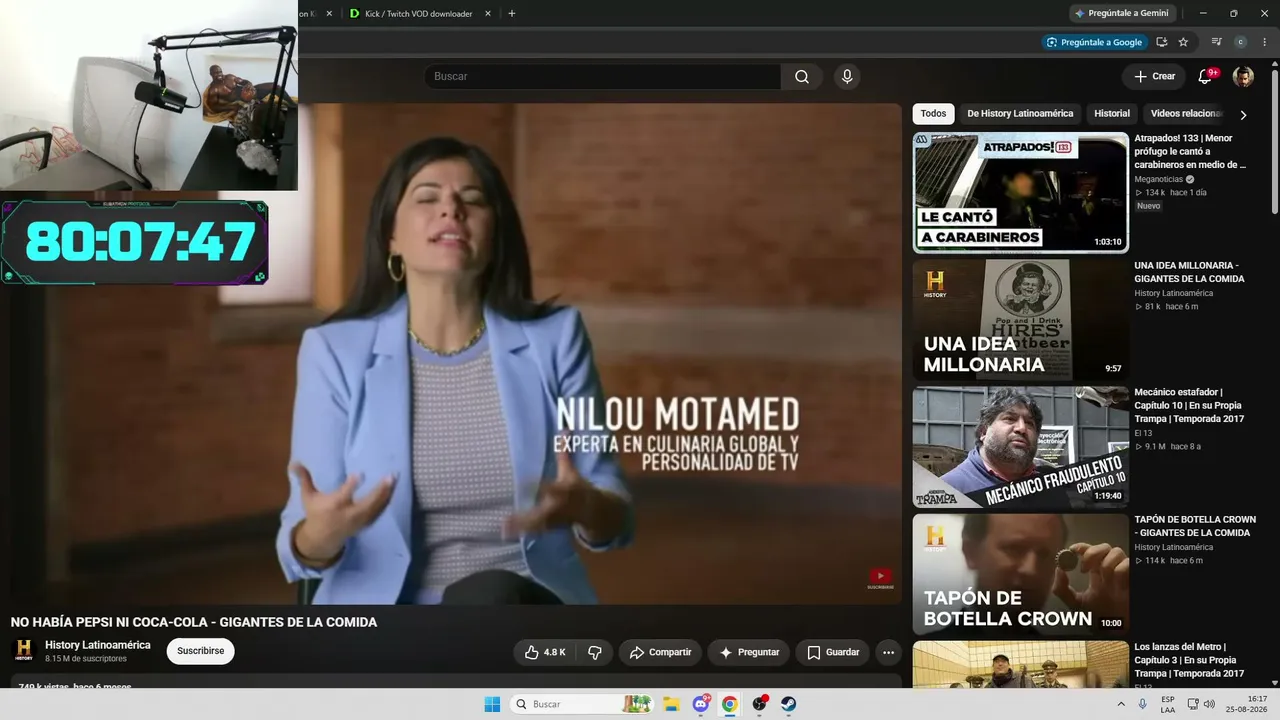Click the install app icon in address bar

coord(1162,42)
